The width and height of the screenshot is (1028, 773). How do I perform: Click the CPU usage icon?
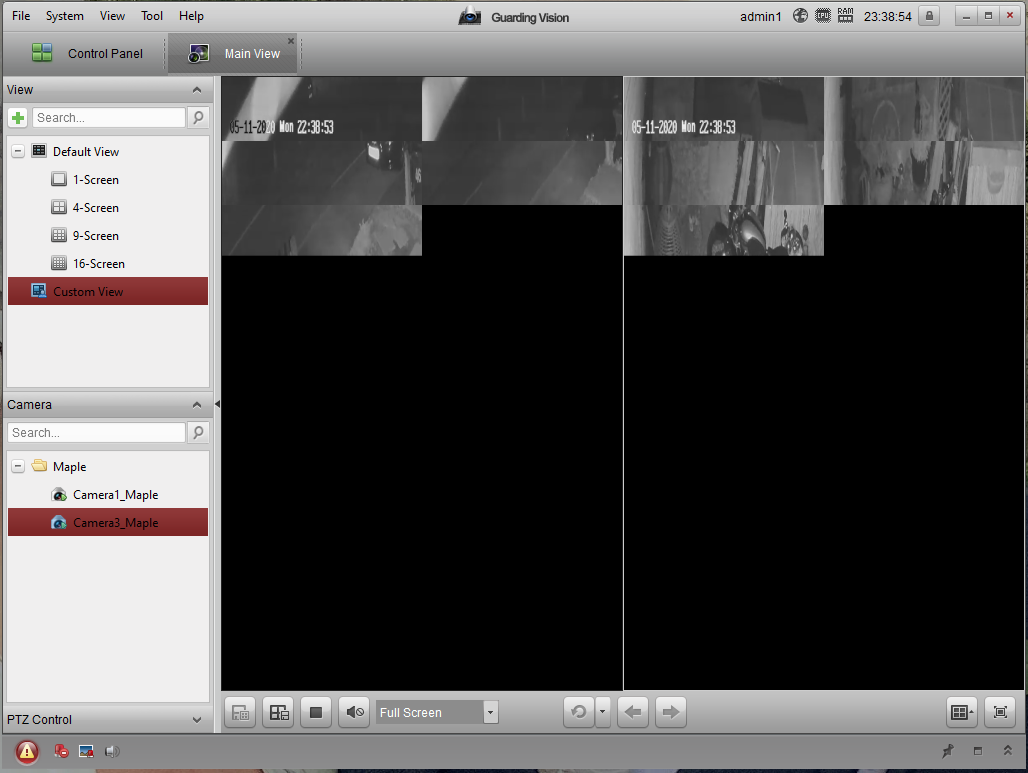(x=822, y=16)
